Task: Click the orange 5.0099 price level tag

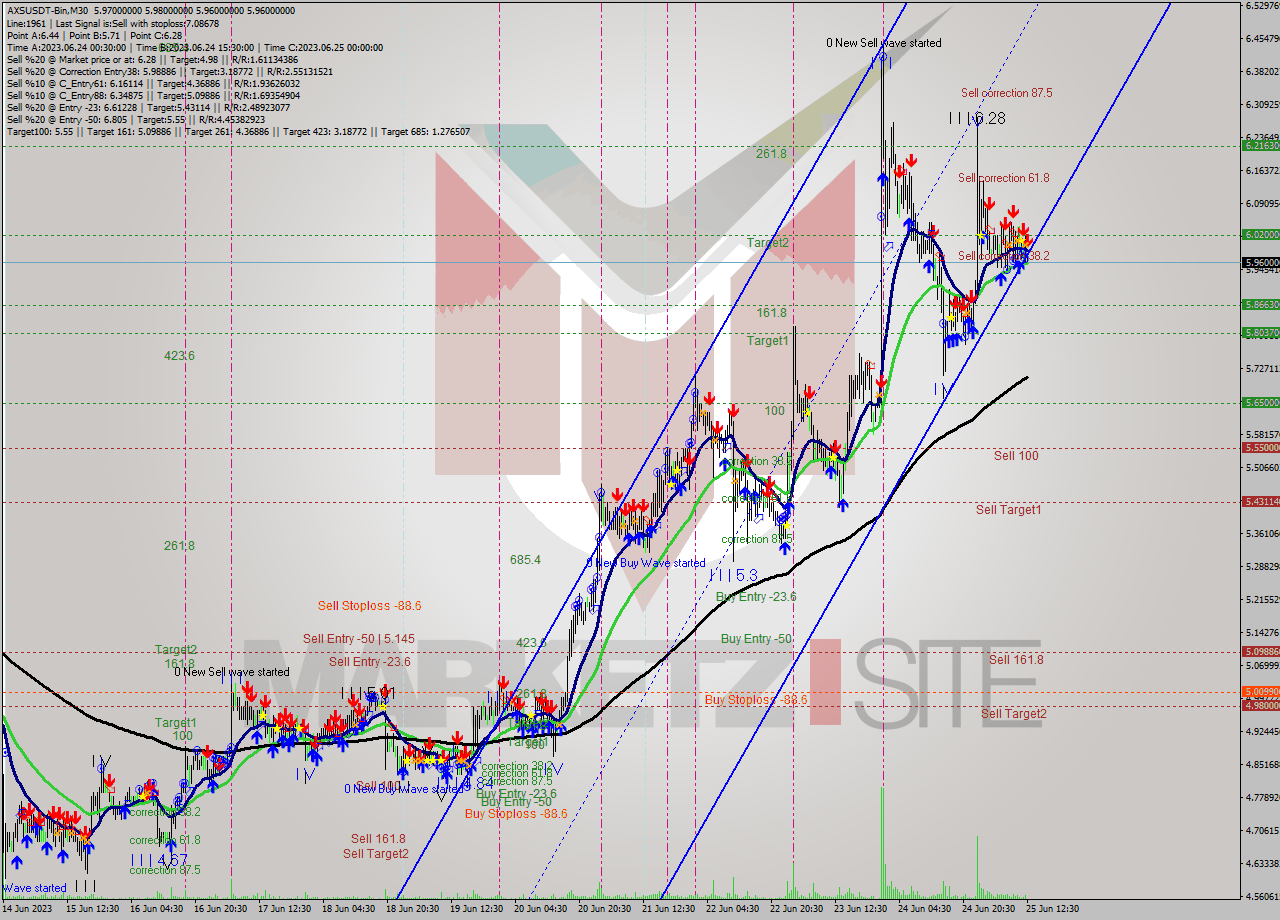Action: click(1261, 692)
